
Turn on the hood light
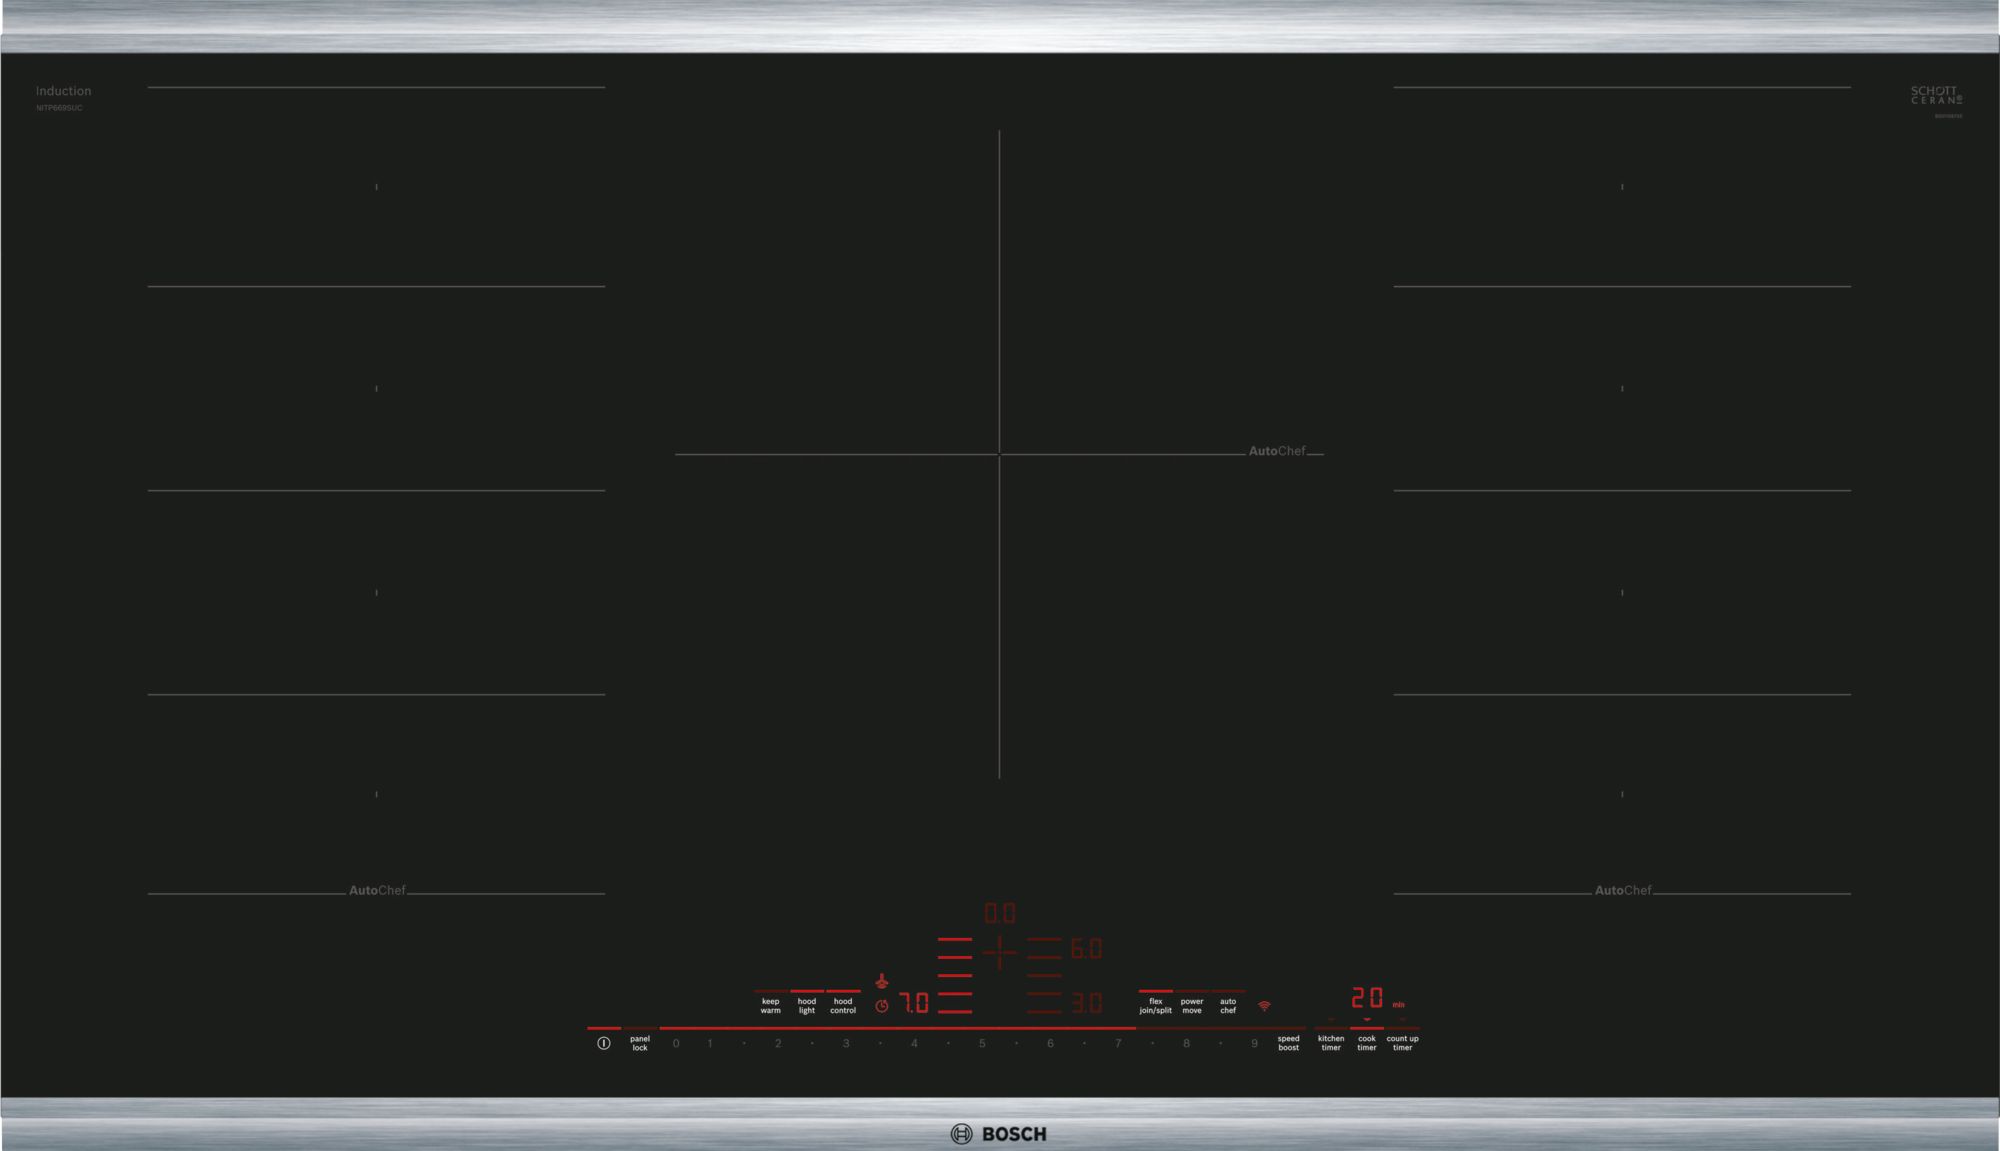click(807, 1005)
